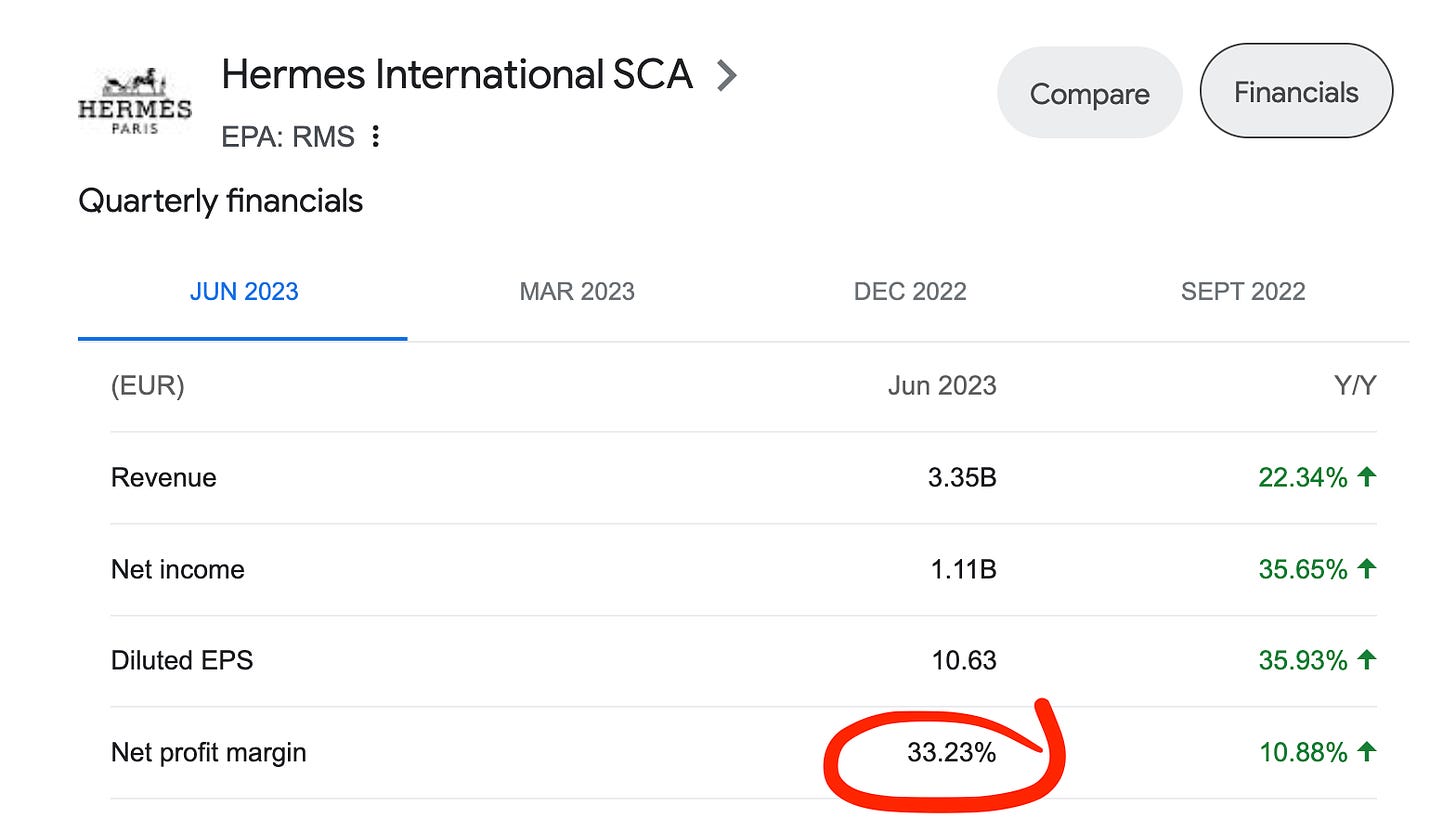Screen dimensions: 1456x819
Task: Click the circled 33.23% net profit margin value
Action: (951, 753)
